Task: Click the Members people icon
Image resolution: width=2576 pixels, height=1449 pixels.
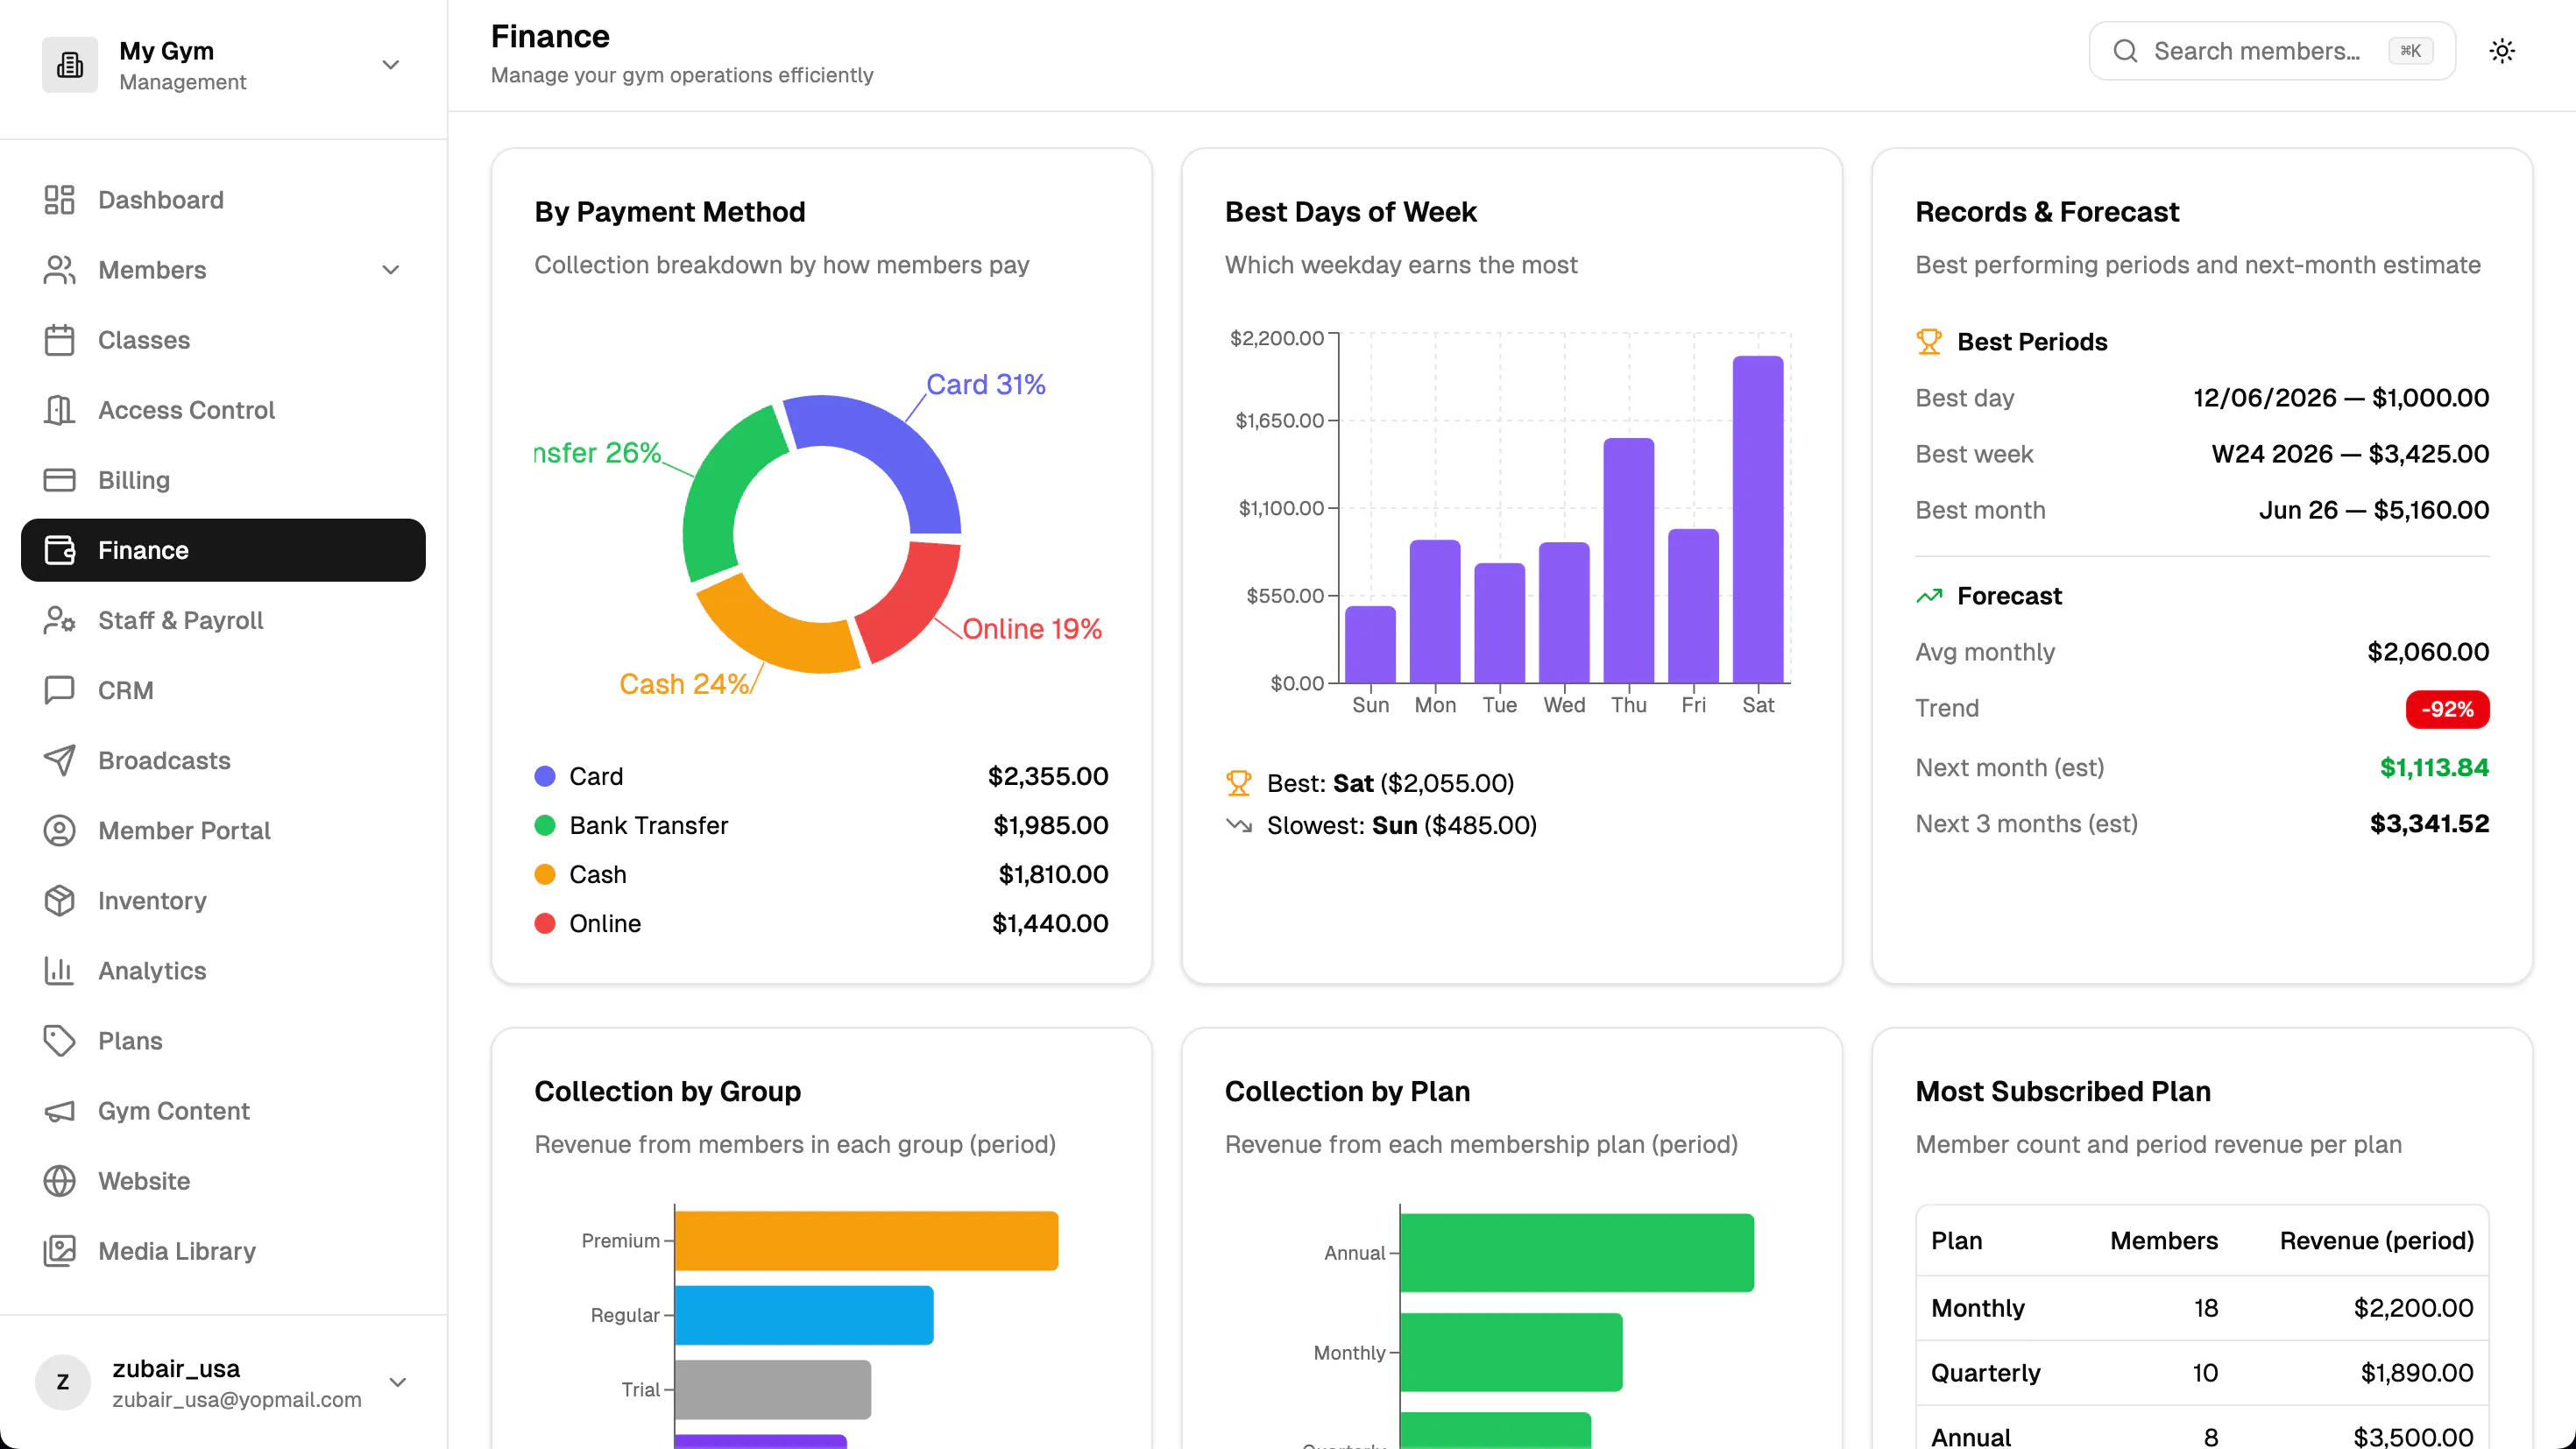Action: point(59,270)
